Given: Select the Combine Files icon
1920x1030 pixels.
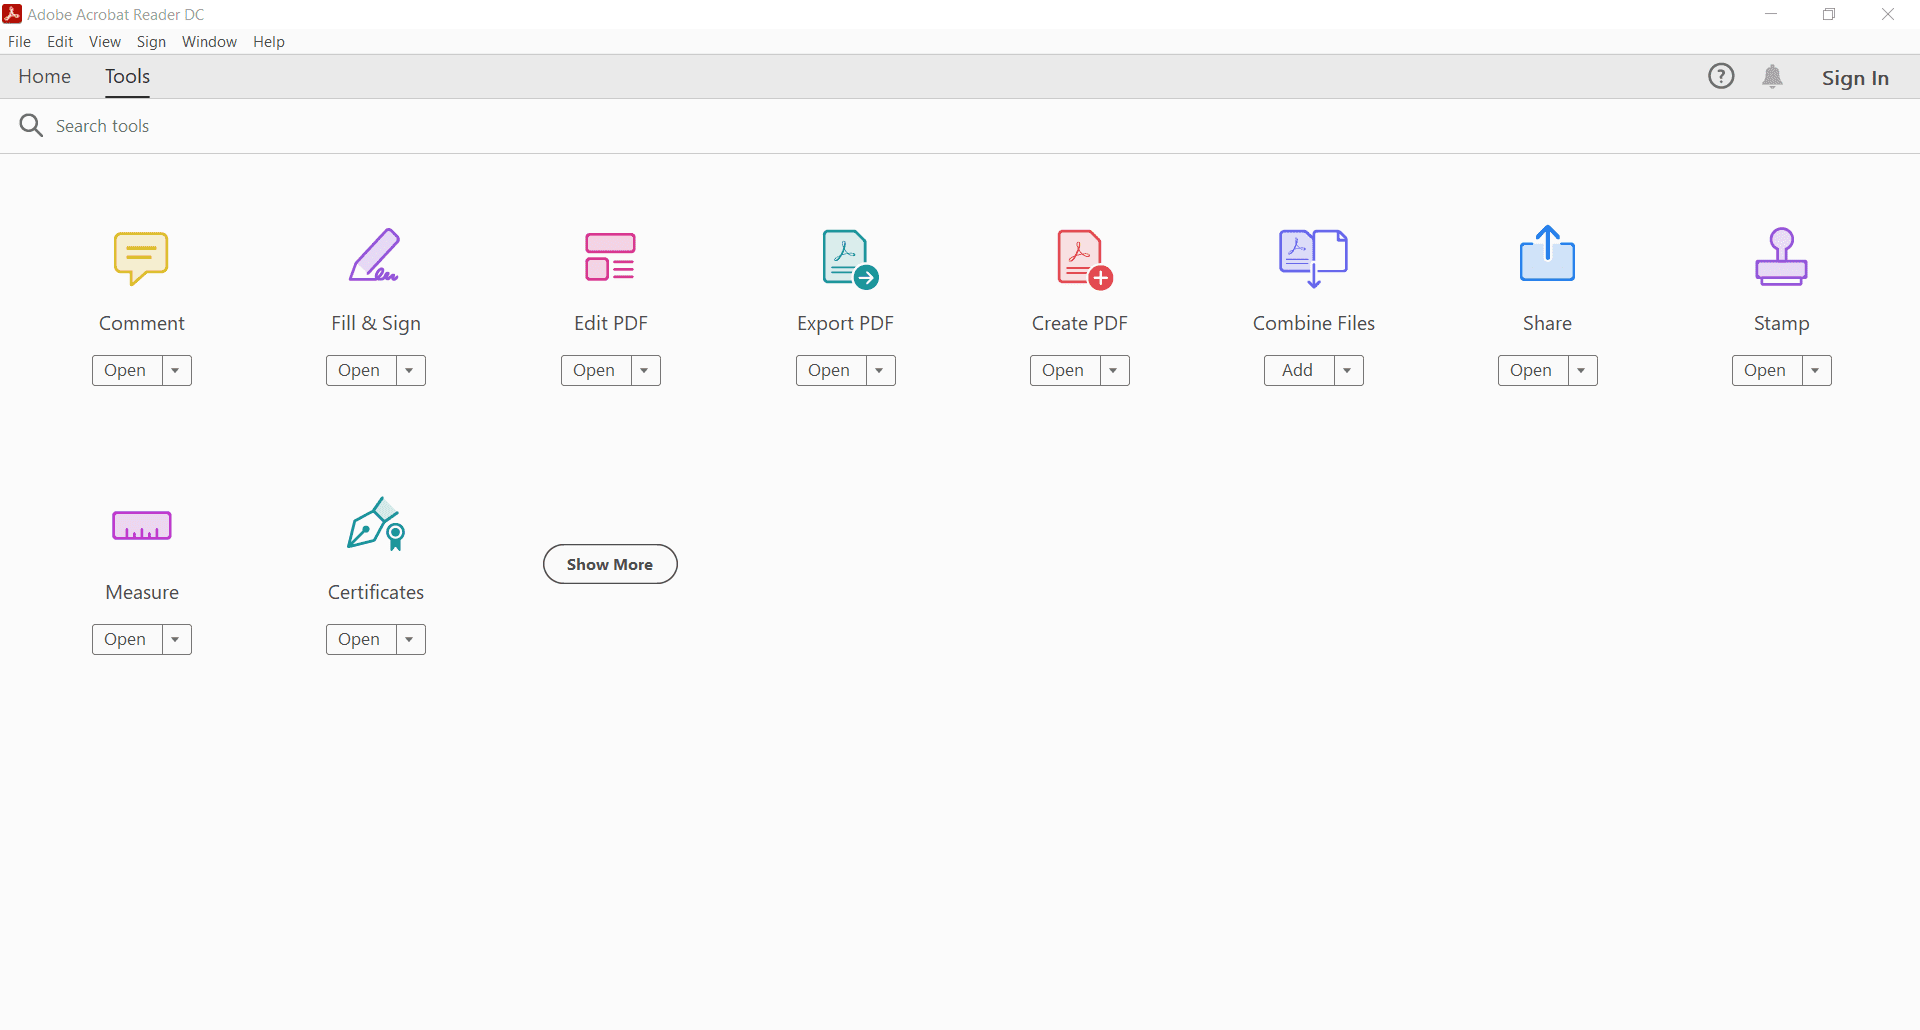Looking at the screenshot, I should [1313, 258].
